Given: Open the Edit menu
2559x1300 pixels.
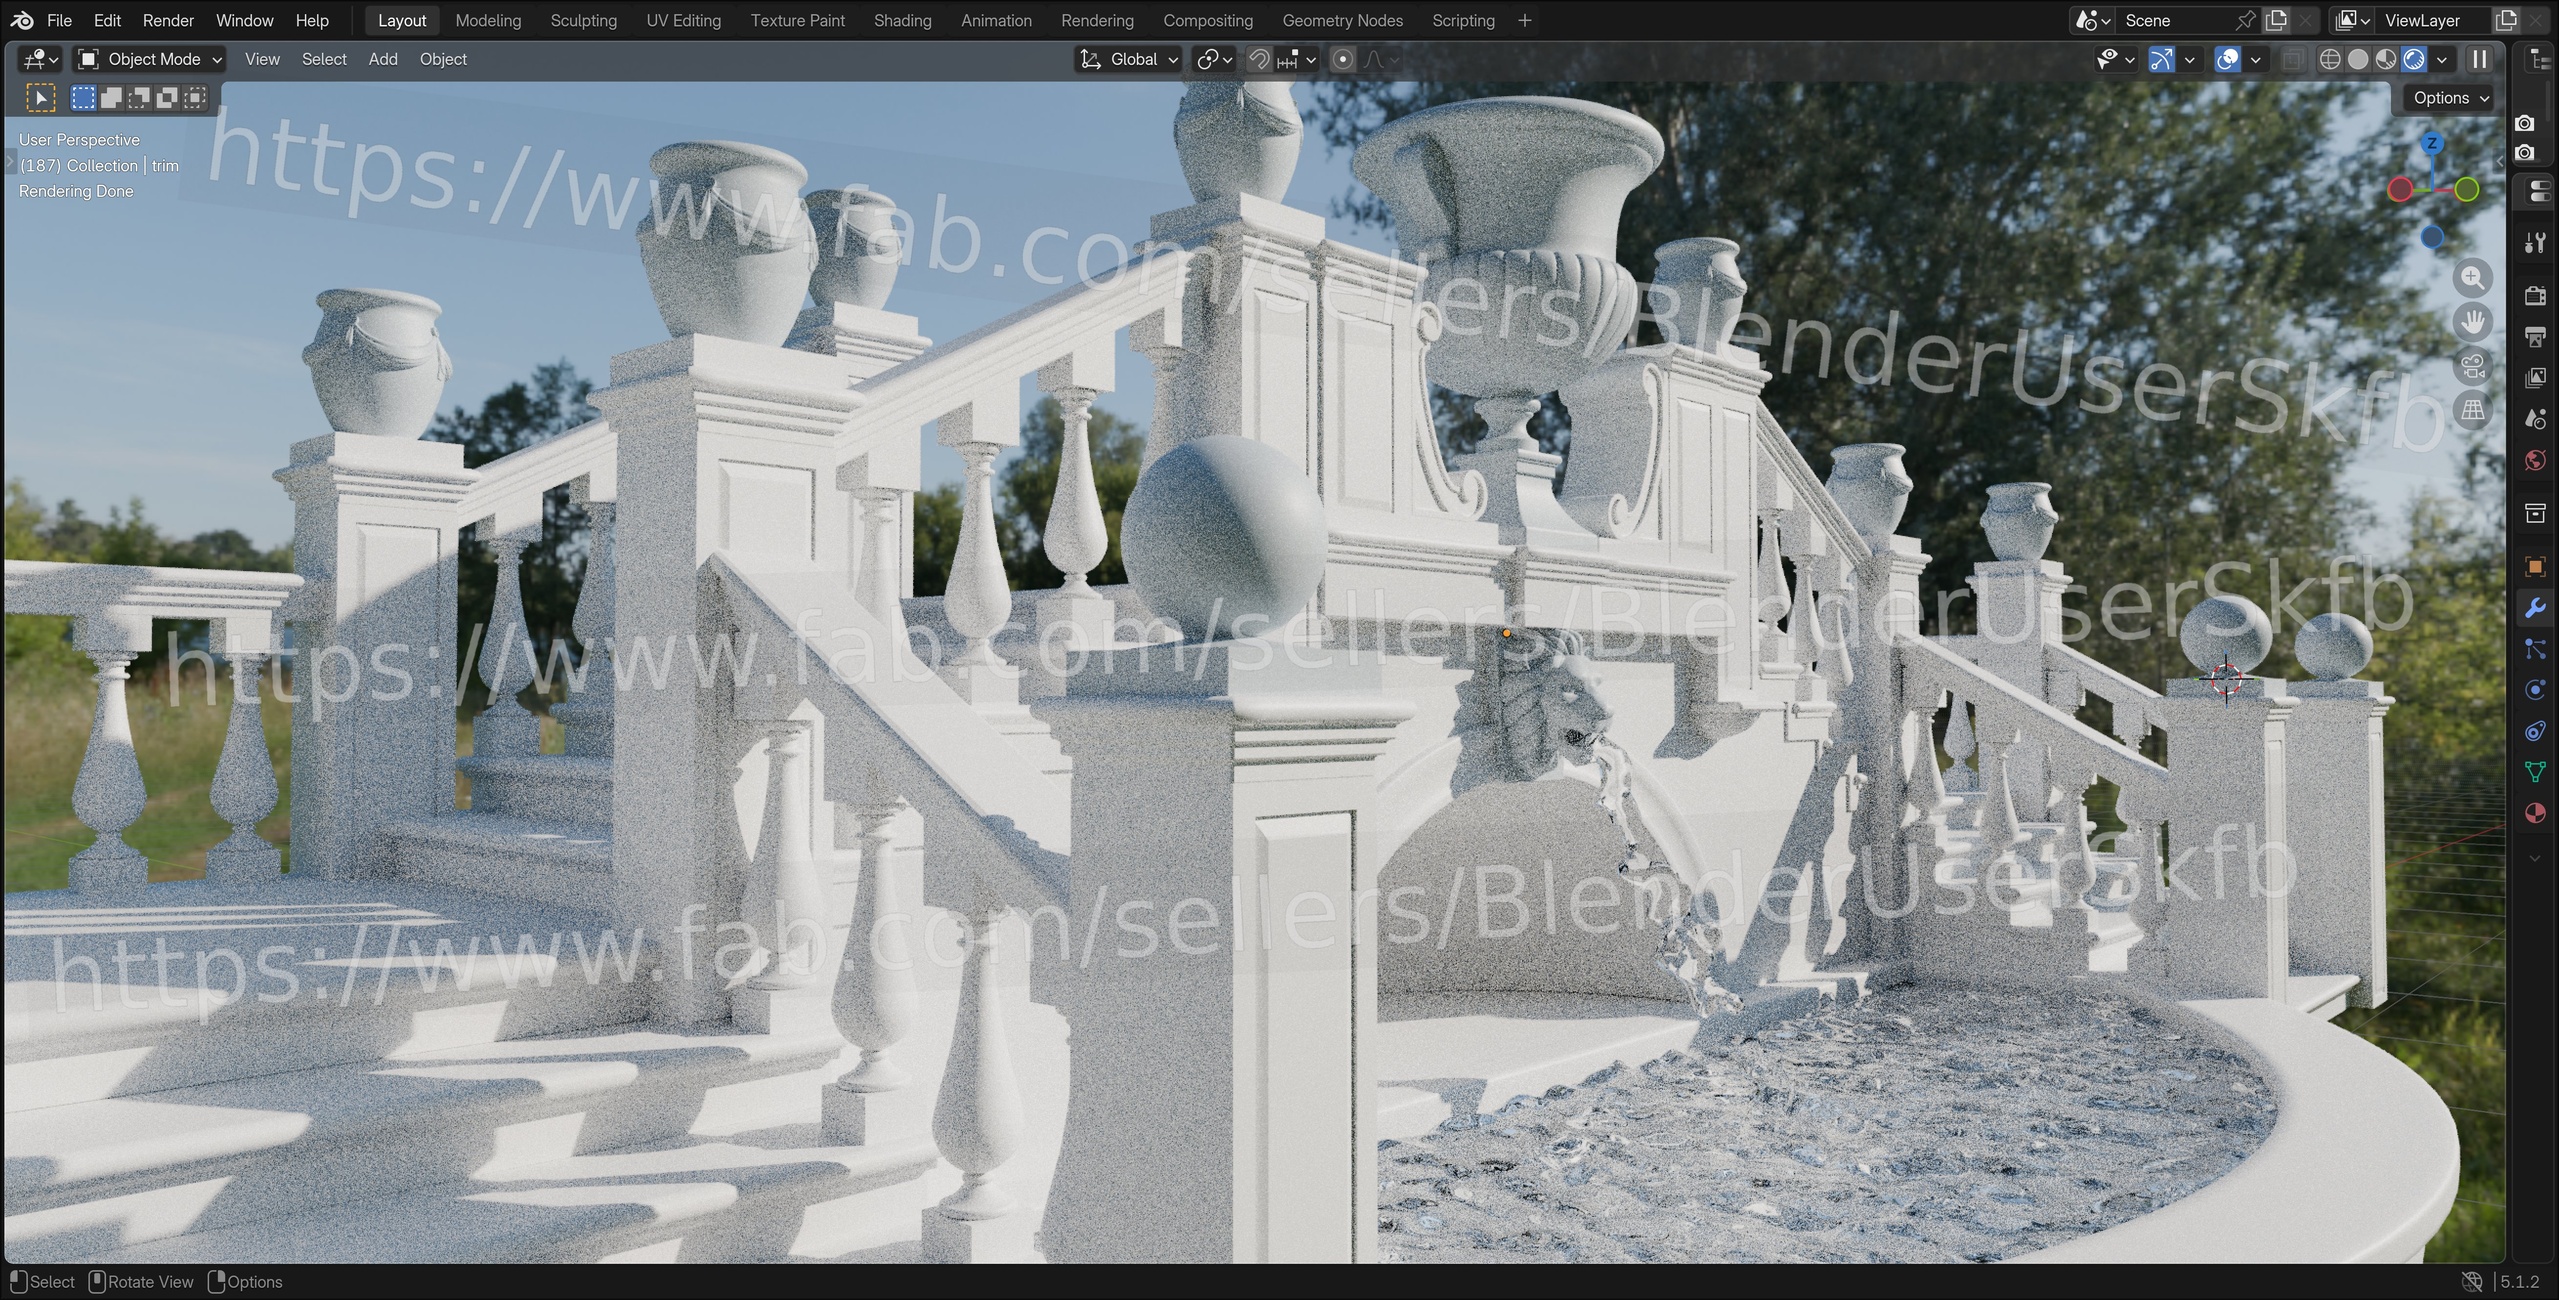Looking at the screenshot, I should [107, 20].
